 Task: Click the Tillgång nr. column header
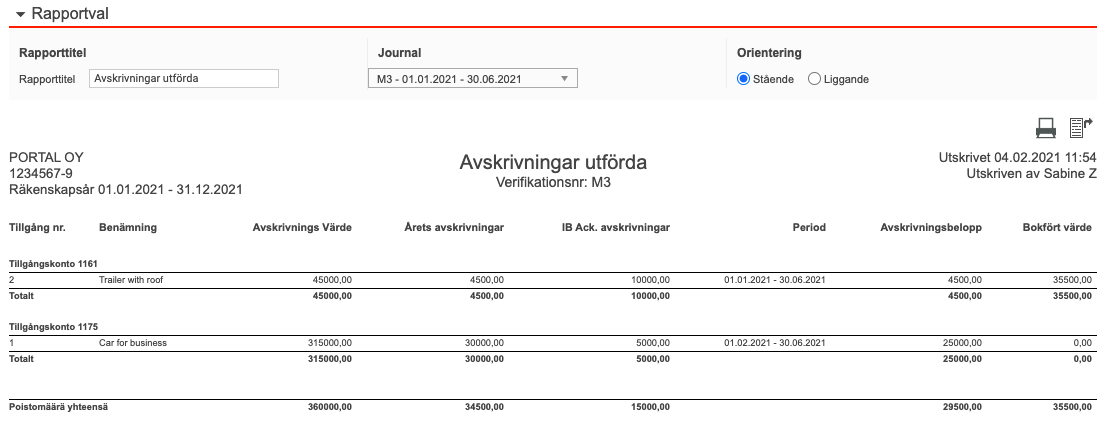pyautogui.click(x=37, y=227)
